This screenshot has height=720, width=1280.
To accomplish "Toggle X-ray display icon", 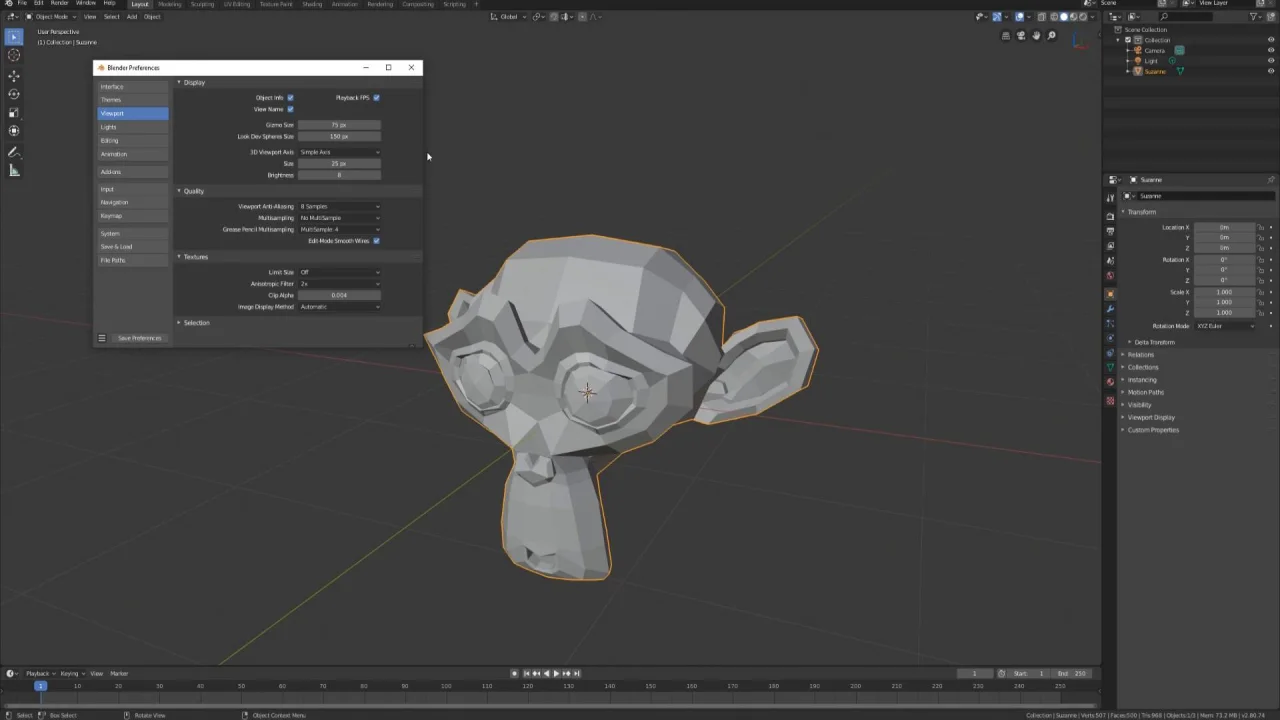I will (x=1041, y=17).
